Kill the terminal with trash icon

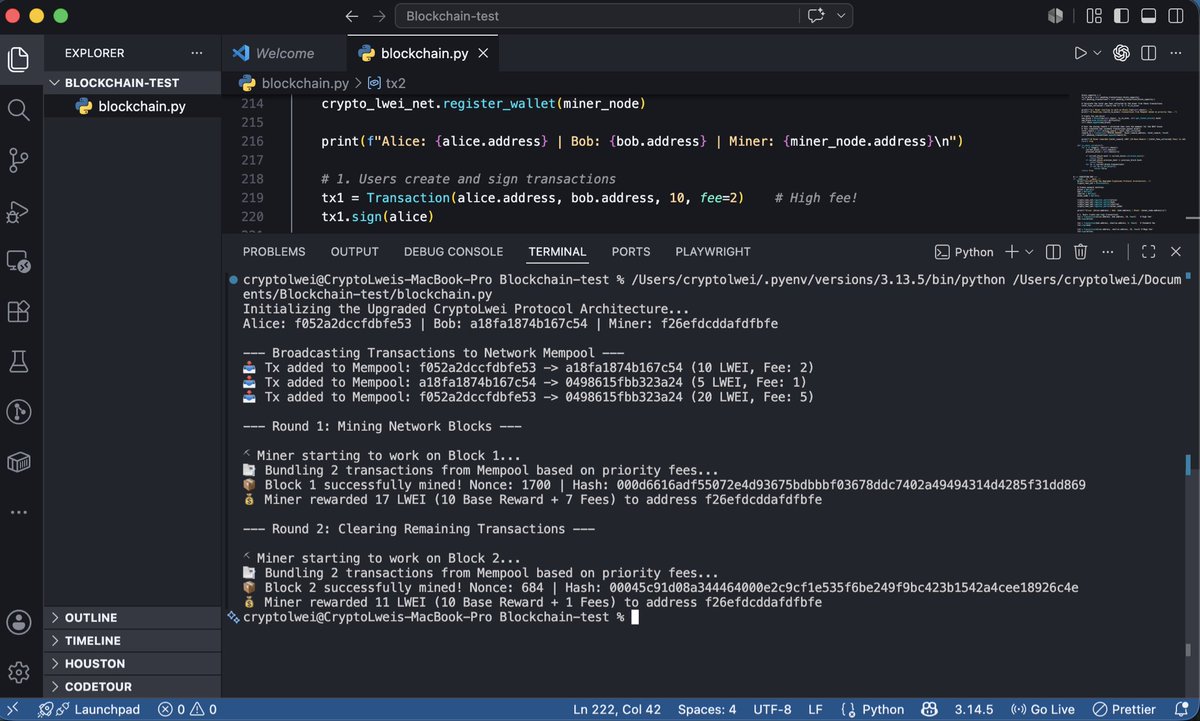click(1080, 252)
